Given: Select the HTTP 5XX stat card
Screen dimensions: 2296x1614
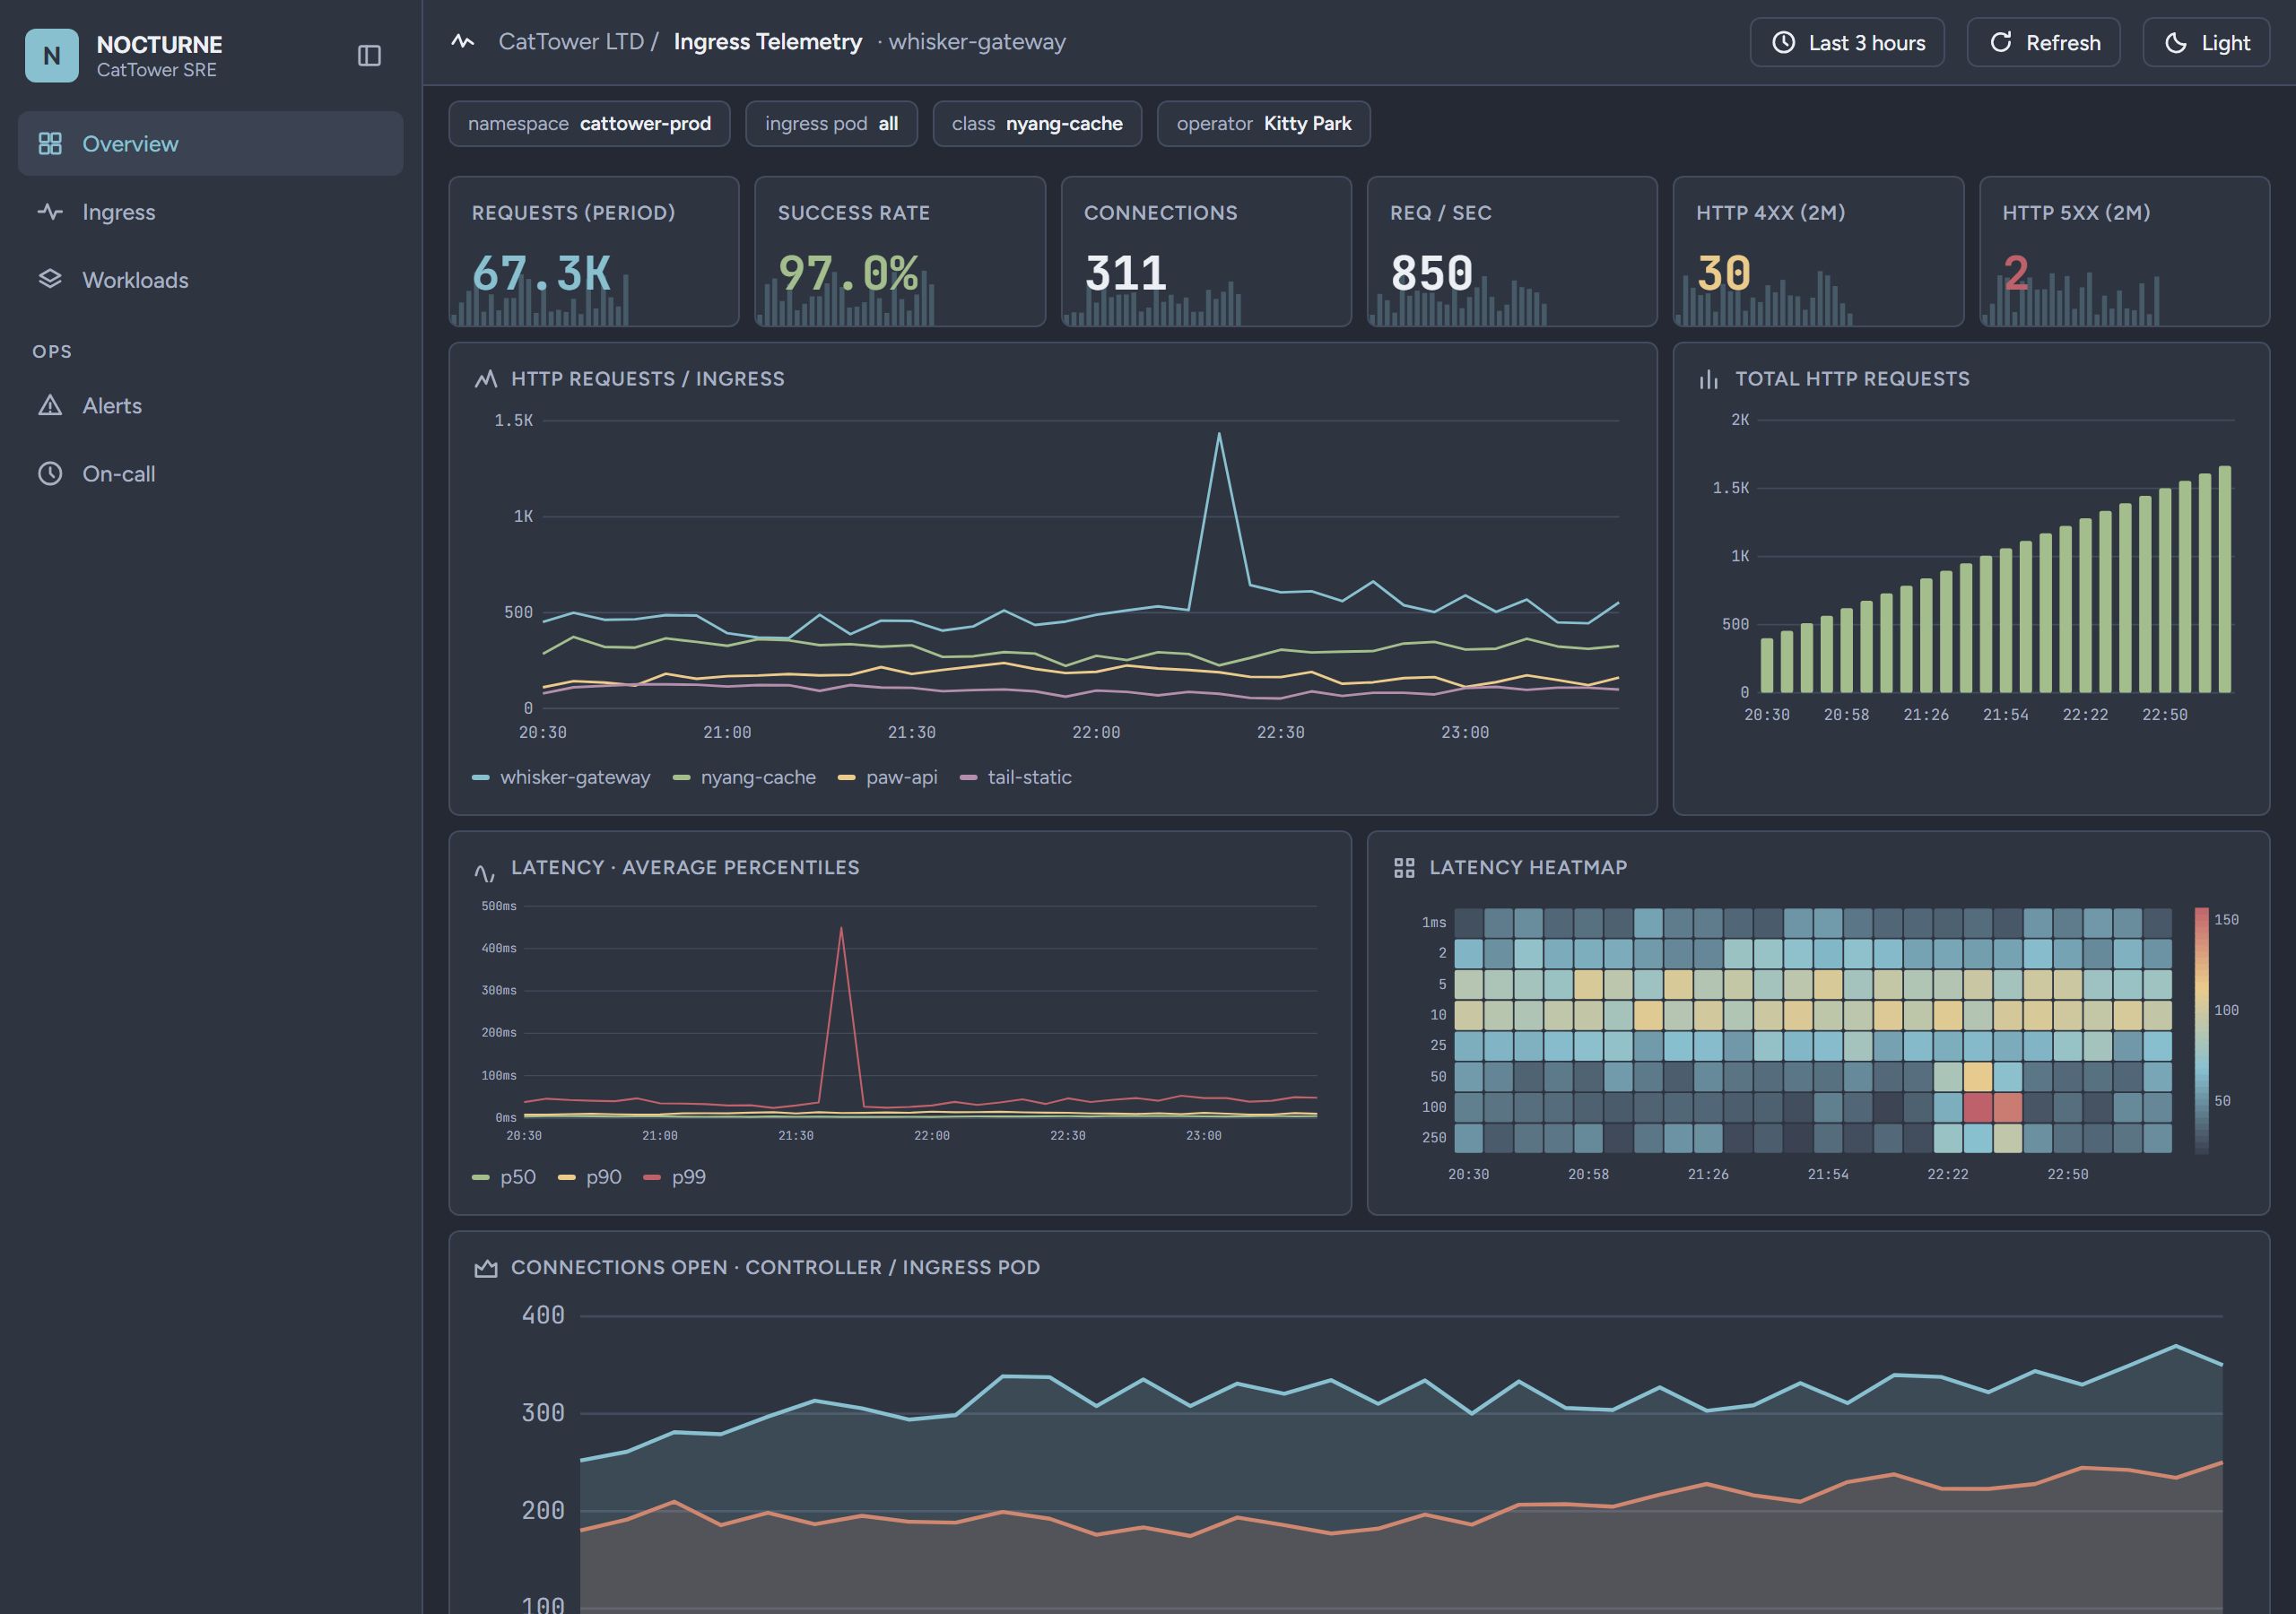Looking at the screenshot, I should (2124, 252).
